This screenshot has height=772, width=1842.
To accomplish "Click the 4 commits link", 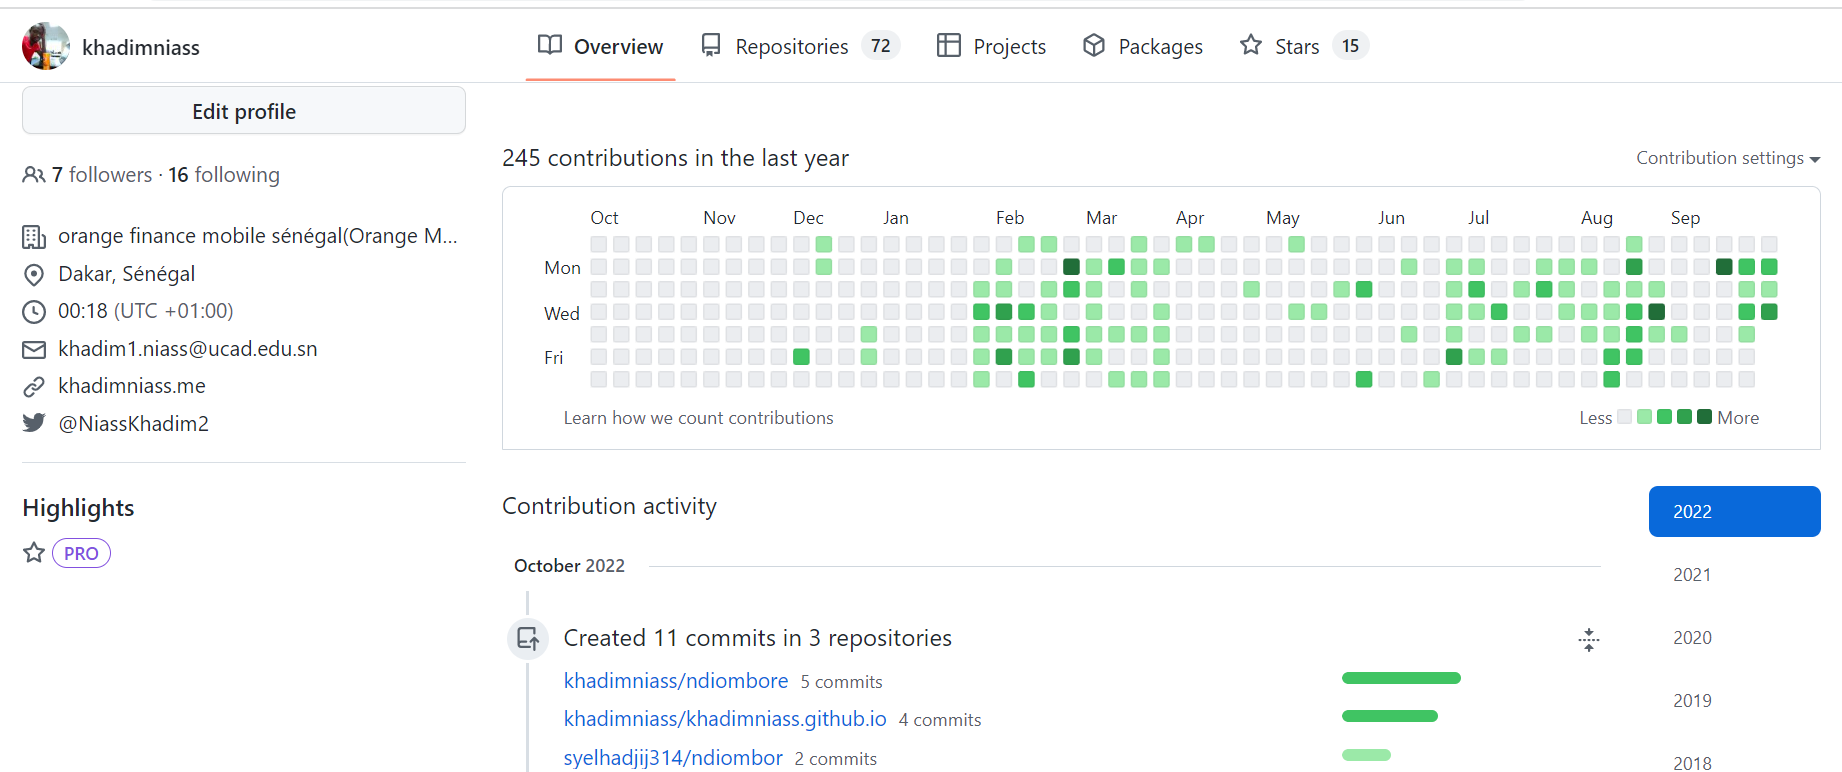I will click(940, 720).
